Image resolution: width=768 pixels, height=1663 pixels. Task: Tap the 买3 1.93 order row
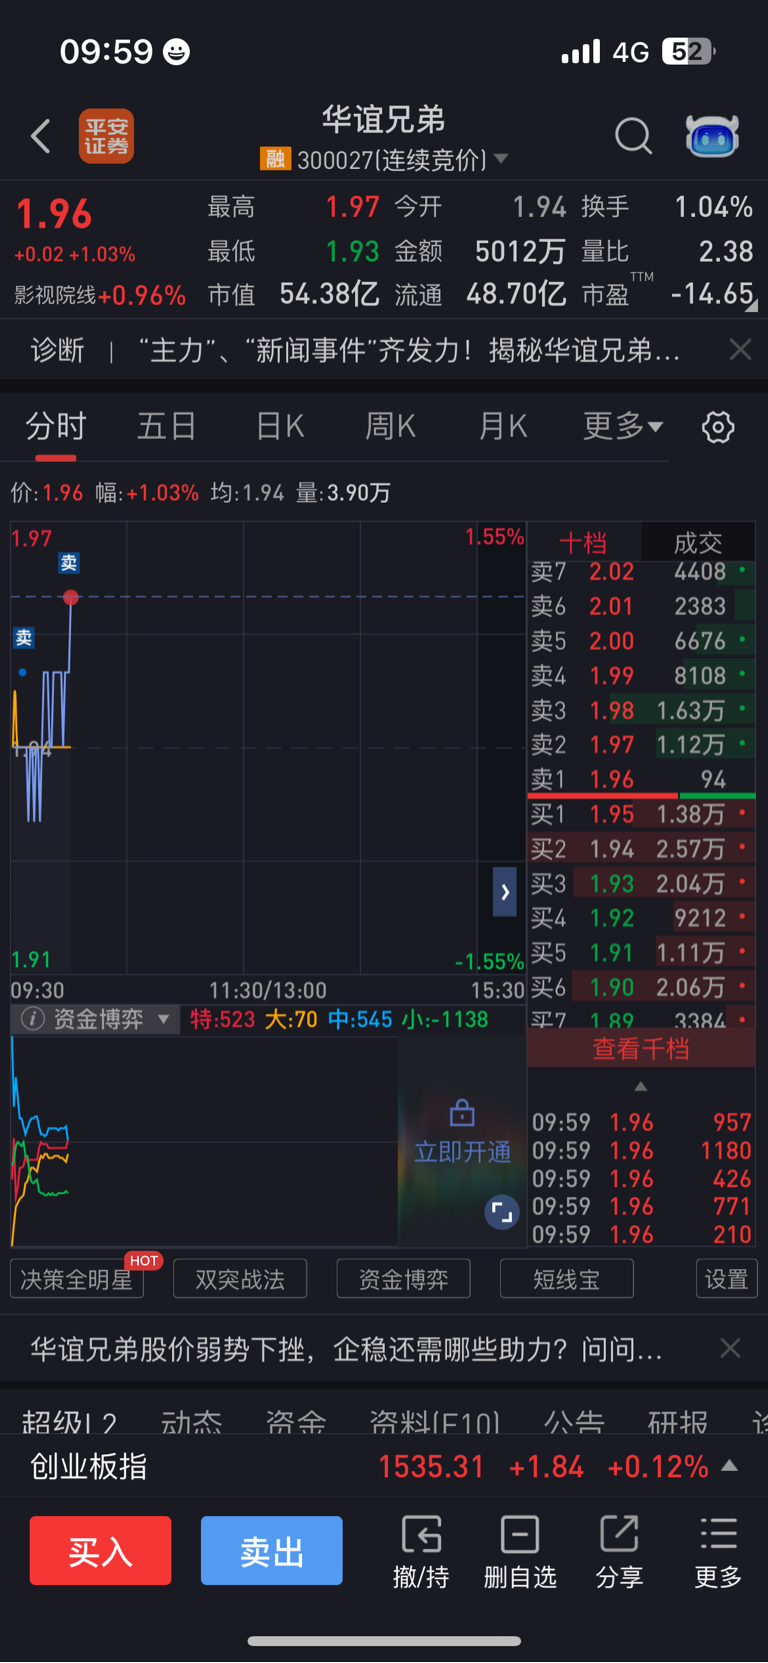pos(641,883)
